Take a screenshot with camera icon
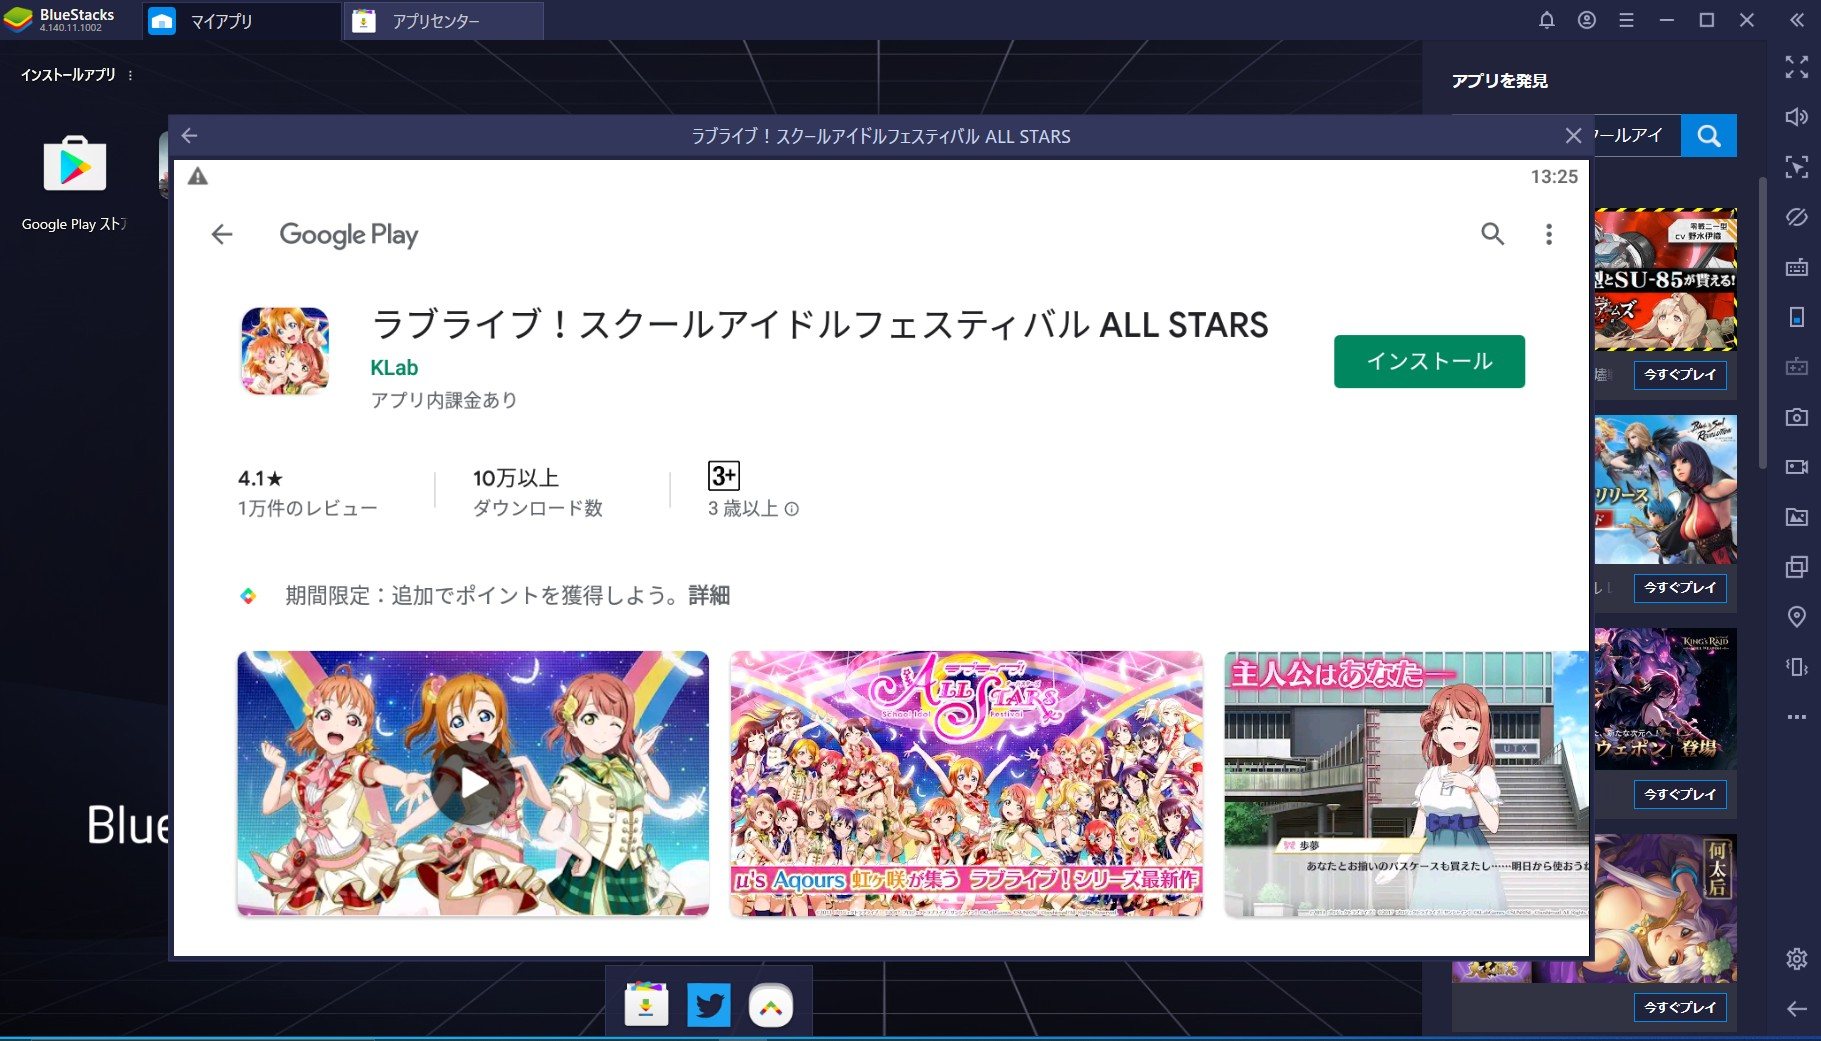The width and height of the screenshot is (1821, 1041). click(x=1796, y=417)
